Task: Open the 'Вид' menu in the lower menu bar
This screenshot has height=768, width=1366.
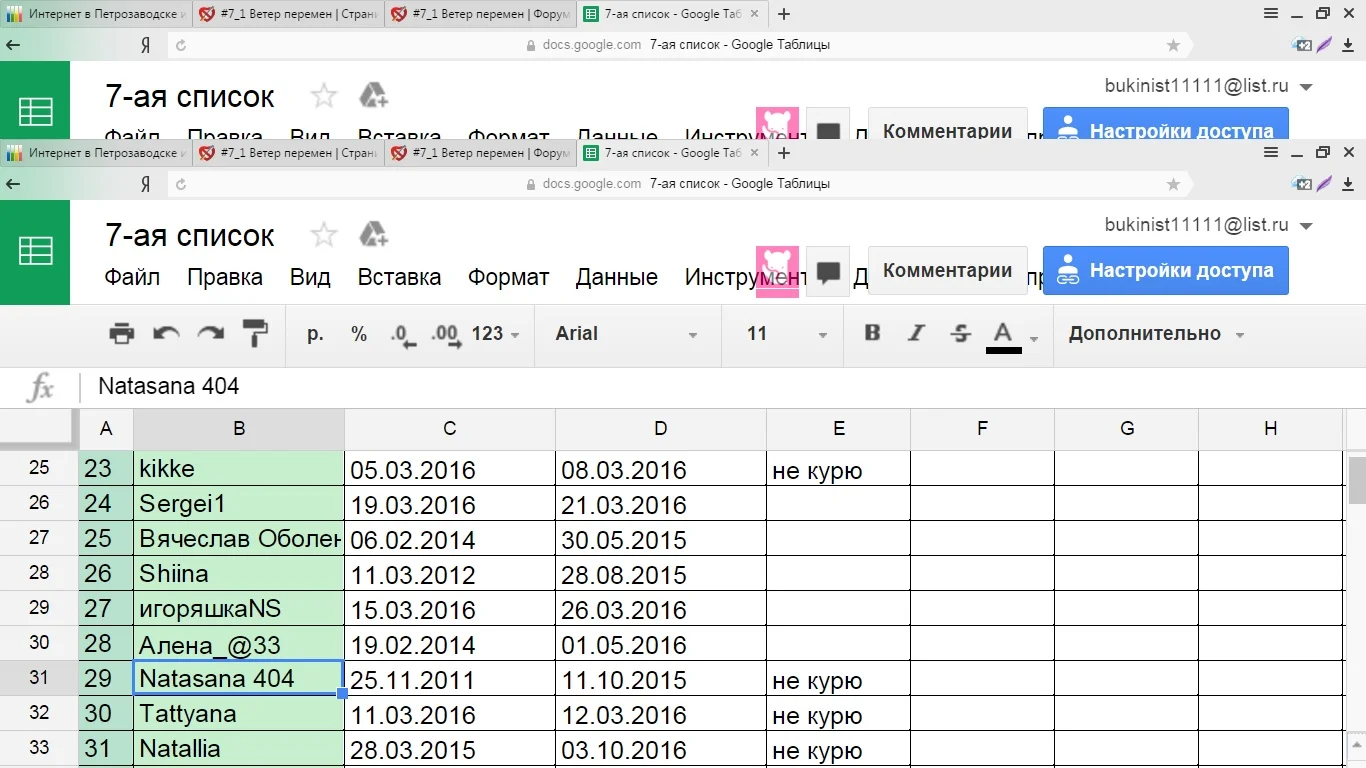Action: click(x=310, y=277)
